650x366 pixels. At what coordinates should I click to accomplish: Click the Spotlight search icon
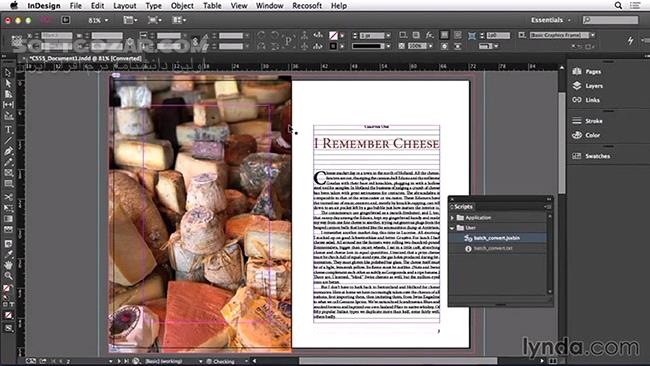pos(618,5)
